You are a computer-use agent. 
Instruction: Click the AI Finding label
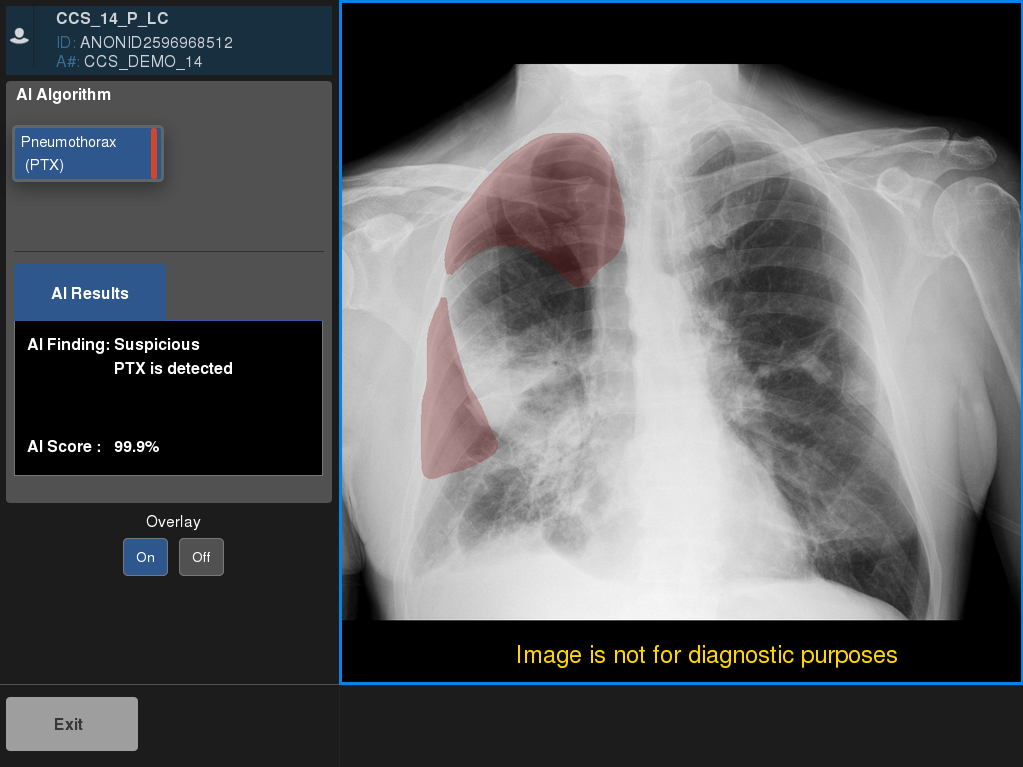68,344
